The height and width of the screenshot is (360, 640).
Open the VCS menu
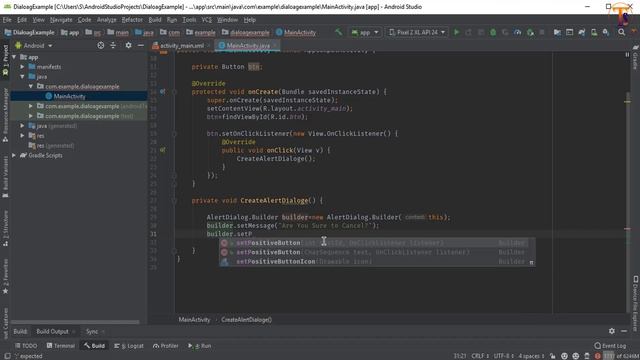(x=207, y=20)
